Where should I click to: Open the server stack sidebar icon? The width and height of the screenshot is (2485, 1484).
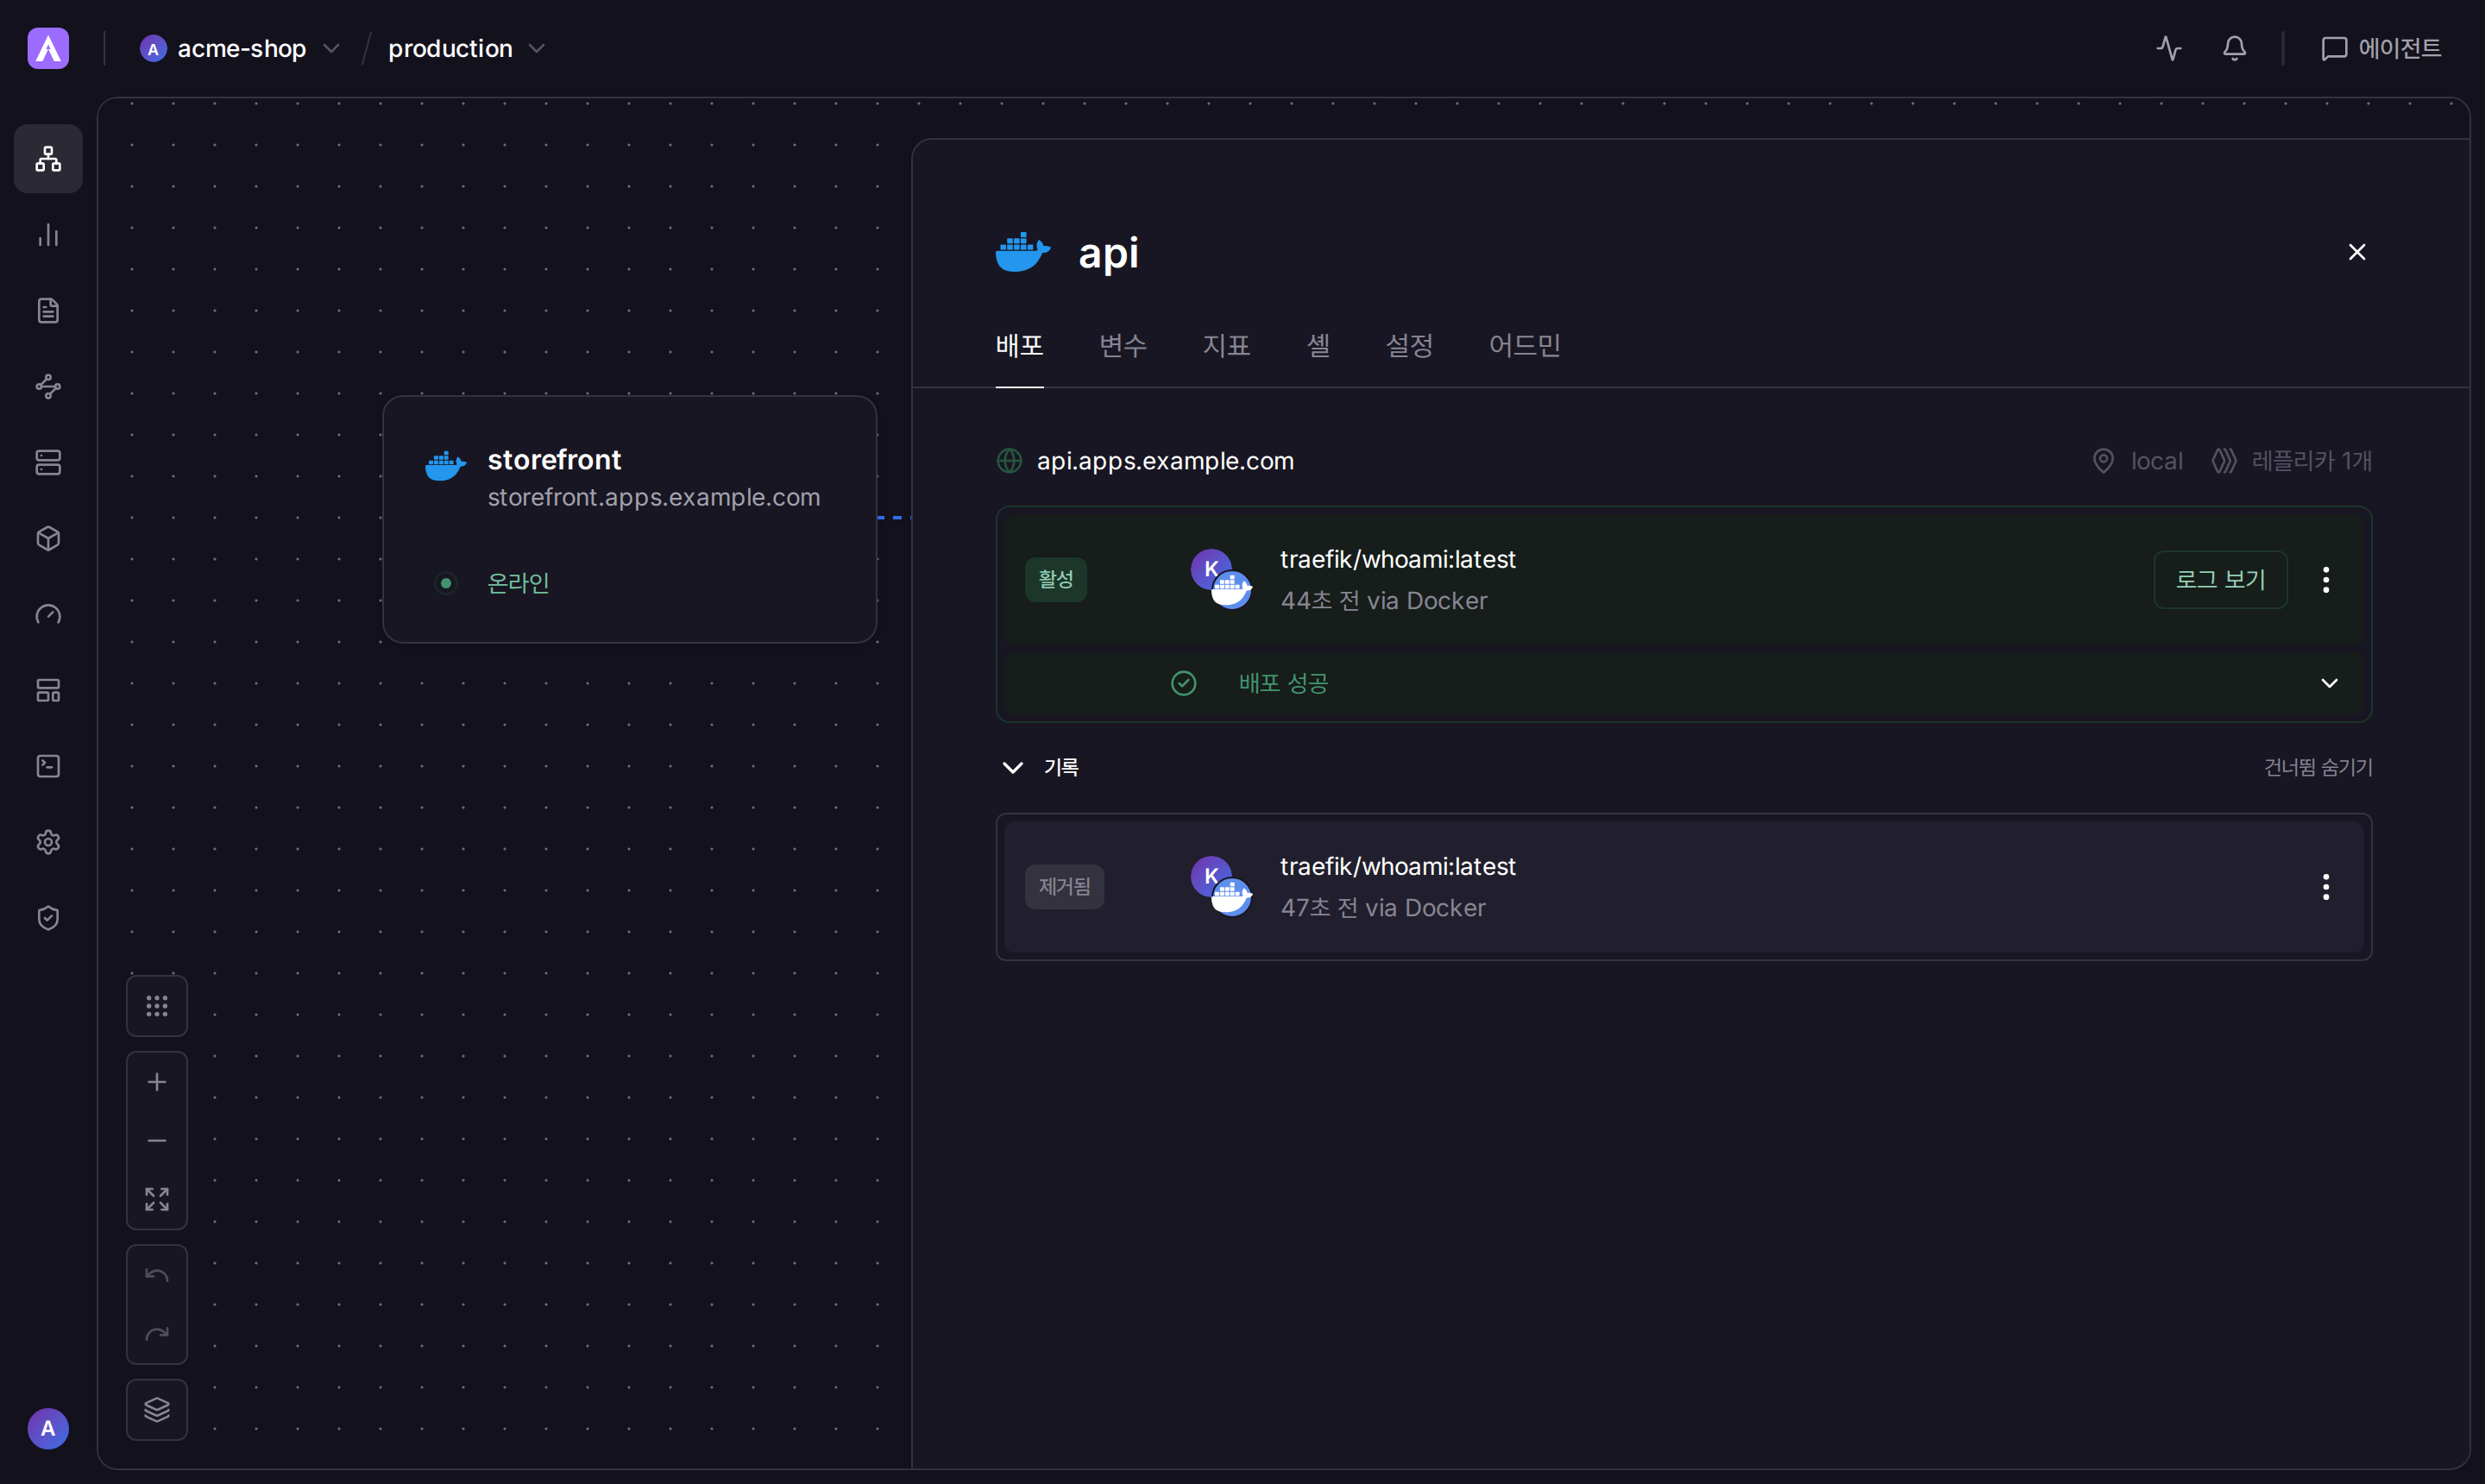(x=48, y=463)
